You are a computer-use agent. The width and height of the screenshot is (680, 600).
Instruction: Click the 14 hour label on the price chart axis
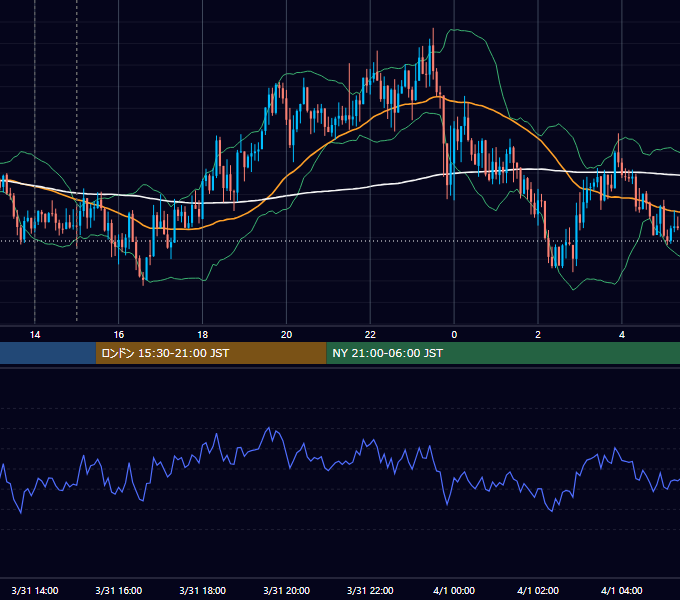[35, 335]
